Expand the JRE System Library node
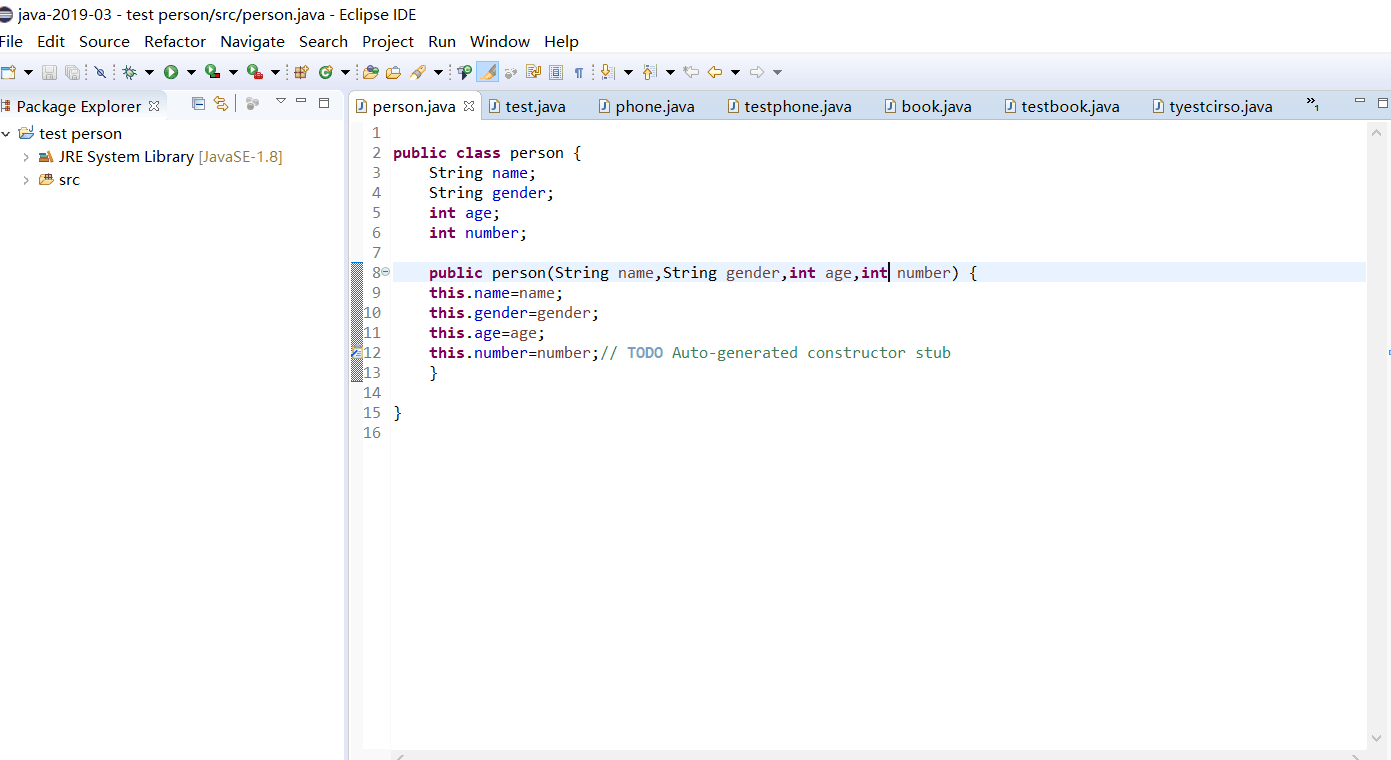Screen dimensions: 1391x760 tap(26, 157)
